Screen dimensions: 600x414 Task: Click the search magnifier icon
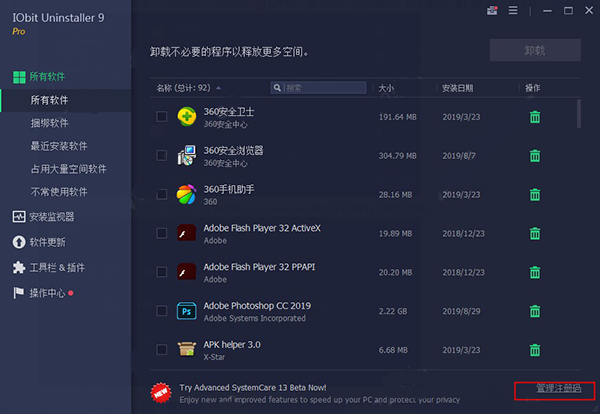tap(277, 88)
